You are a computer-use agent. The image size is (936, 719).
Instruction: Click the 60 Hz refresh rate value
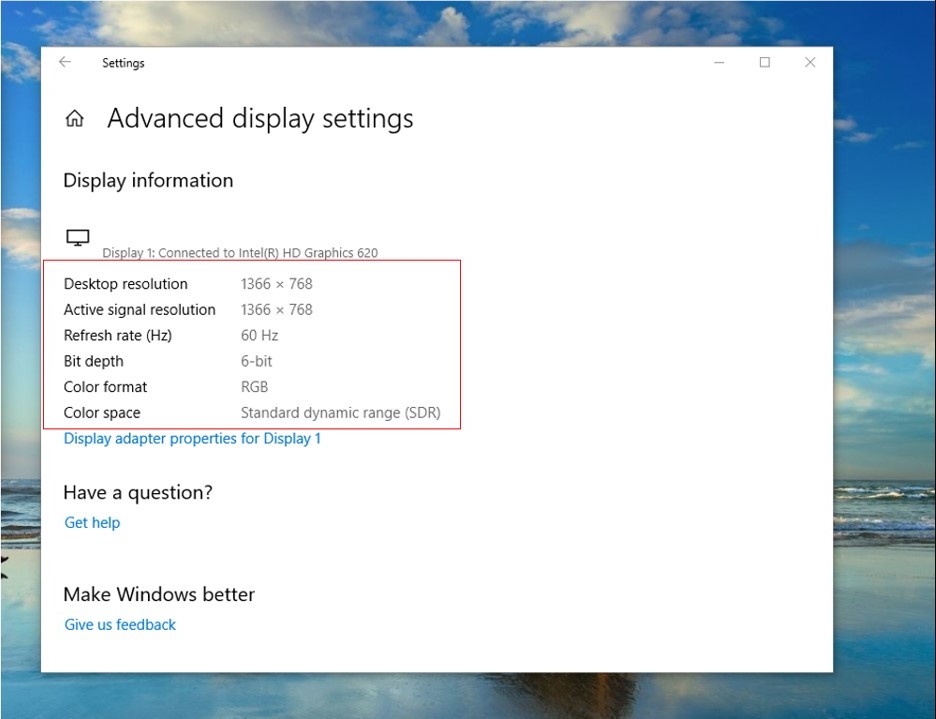pyautogui.click(x=259, y=336)
